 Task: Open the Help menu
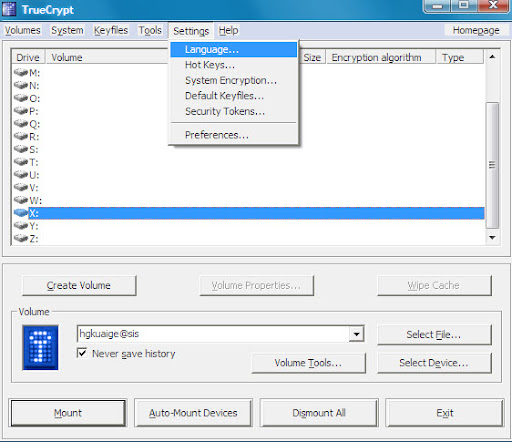tap(228, 30)
